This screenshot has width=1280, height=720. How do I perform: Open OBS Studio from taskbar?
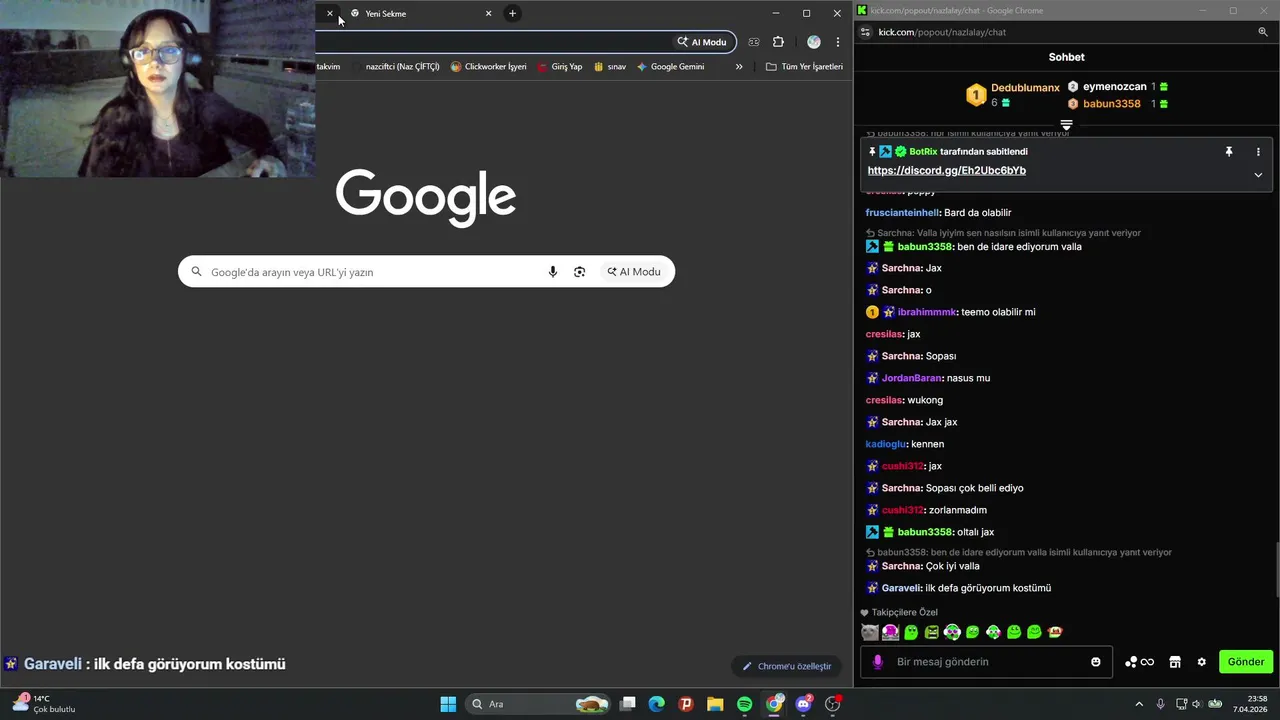[833, 704]
